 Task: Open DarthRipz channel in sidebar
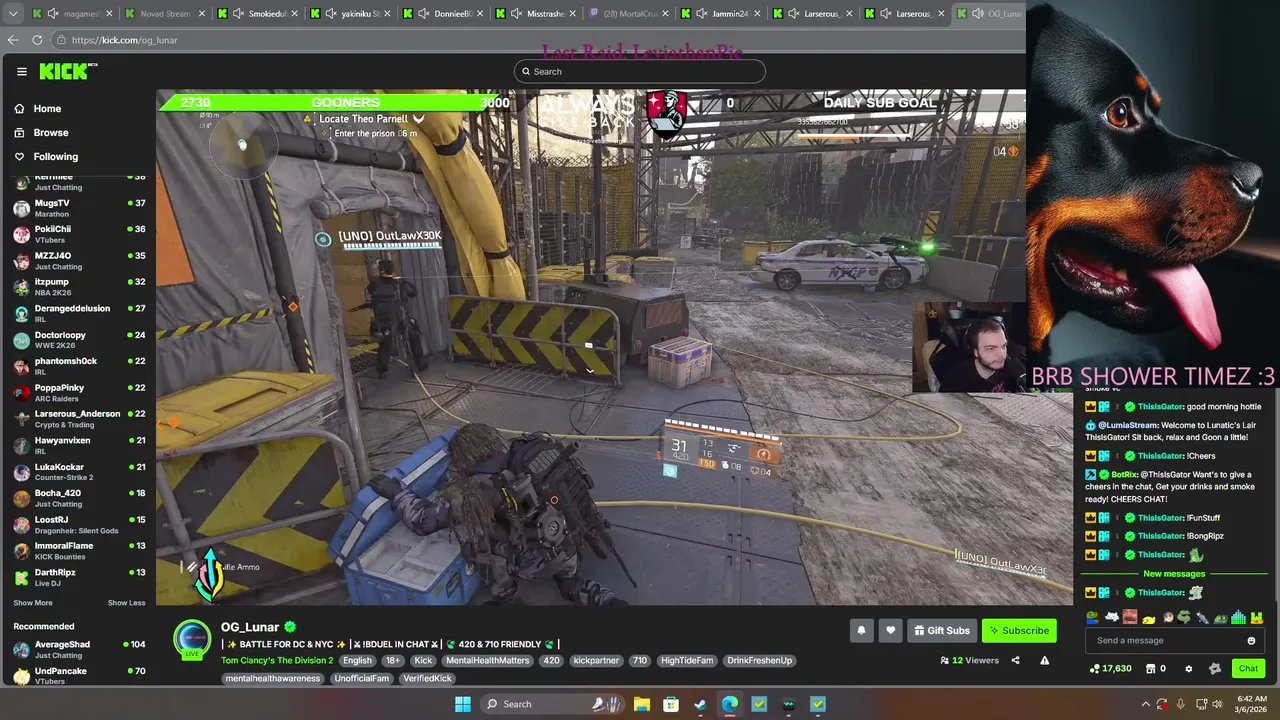tap(78, 577)
